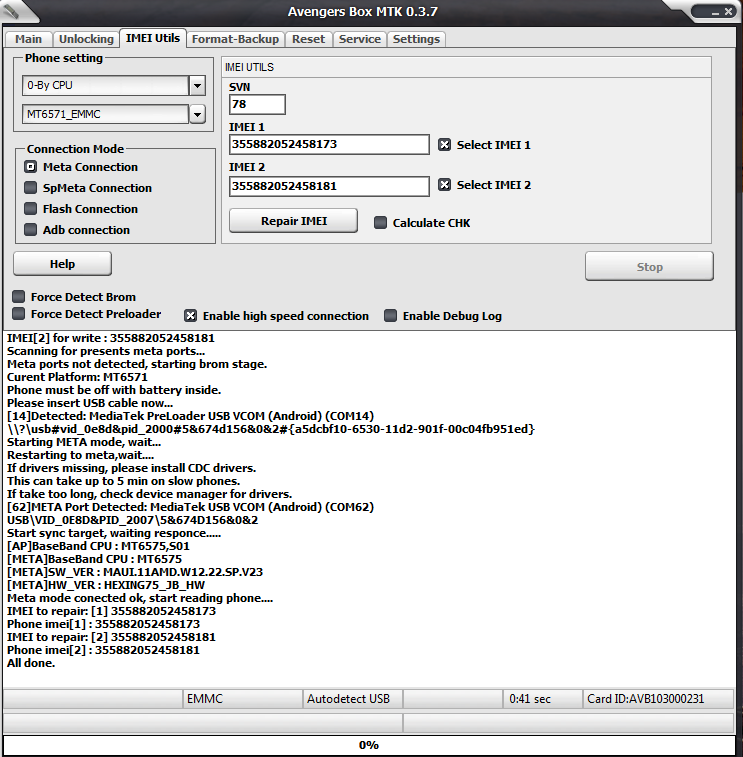
Task: Click the MT6571_EMMC combo box field
Action: pos(105,114)
